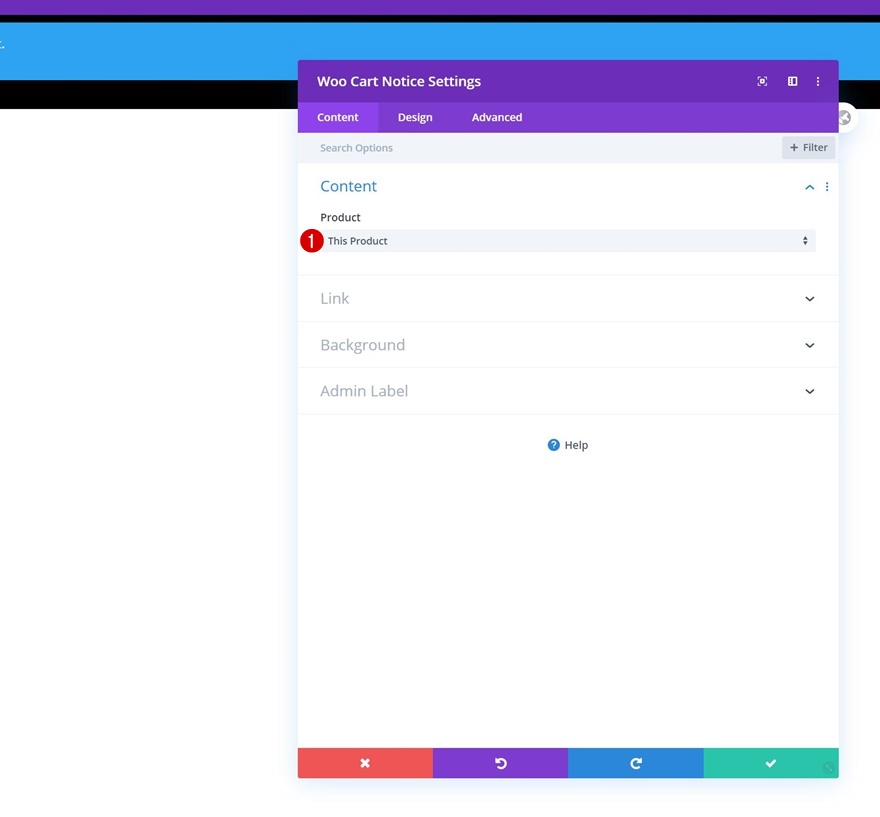
Task: Expand the Link section
Action: (x=568, y=299)
